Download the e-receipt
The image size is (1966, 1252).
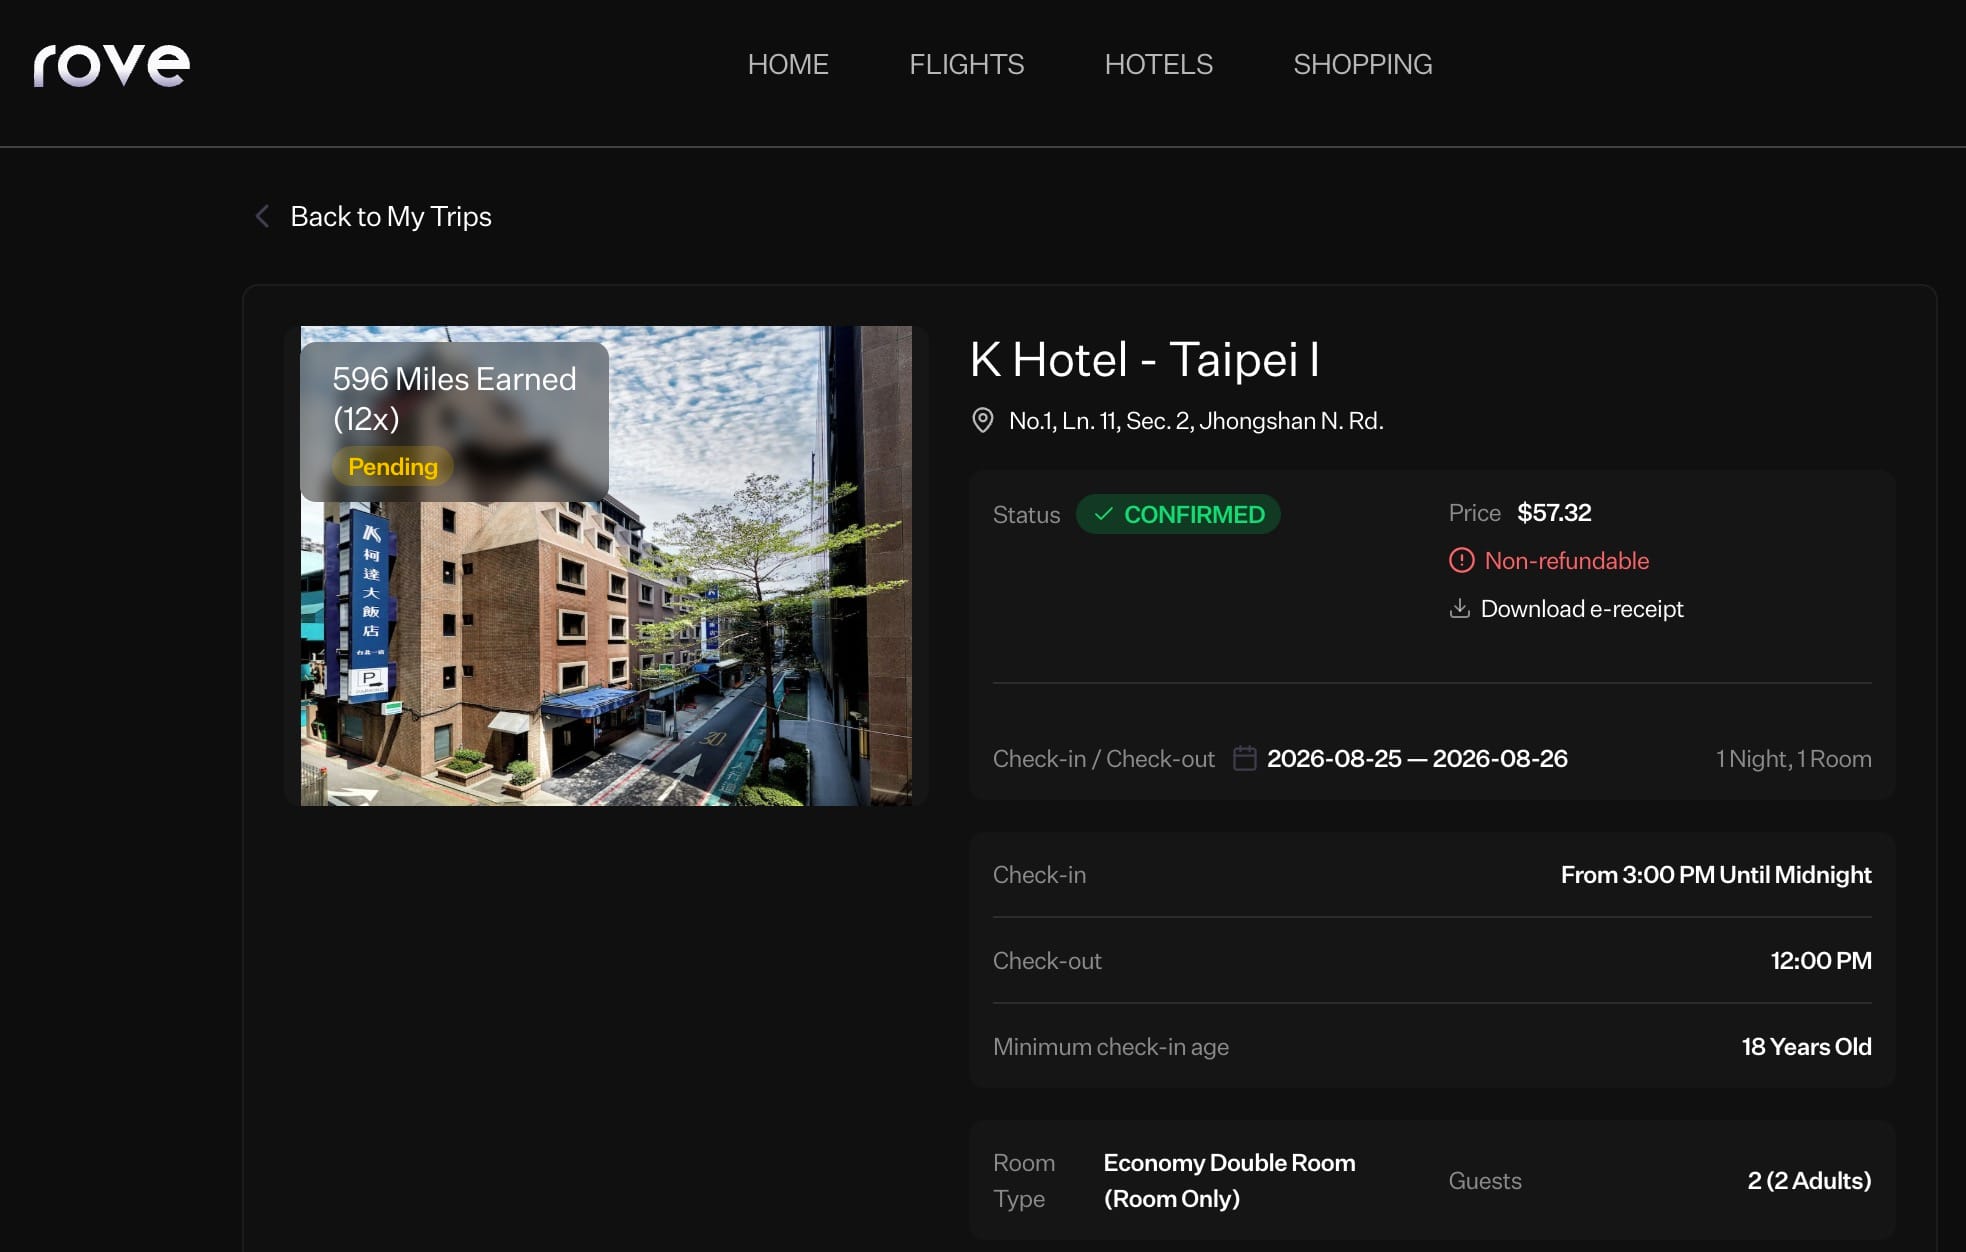[x=1581, y=608]
